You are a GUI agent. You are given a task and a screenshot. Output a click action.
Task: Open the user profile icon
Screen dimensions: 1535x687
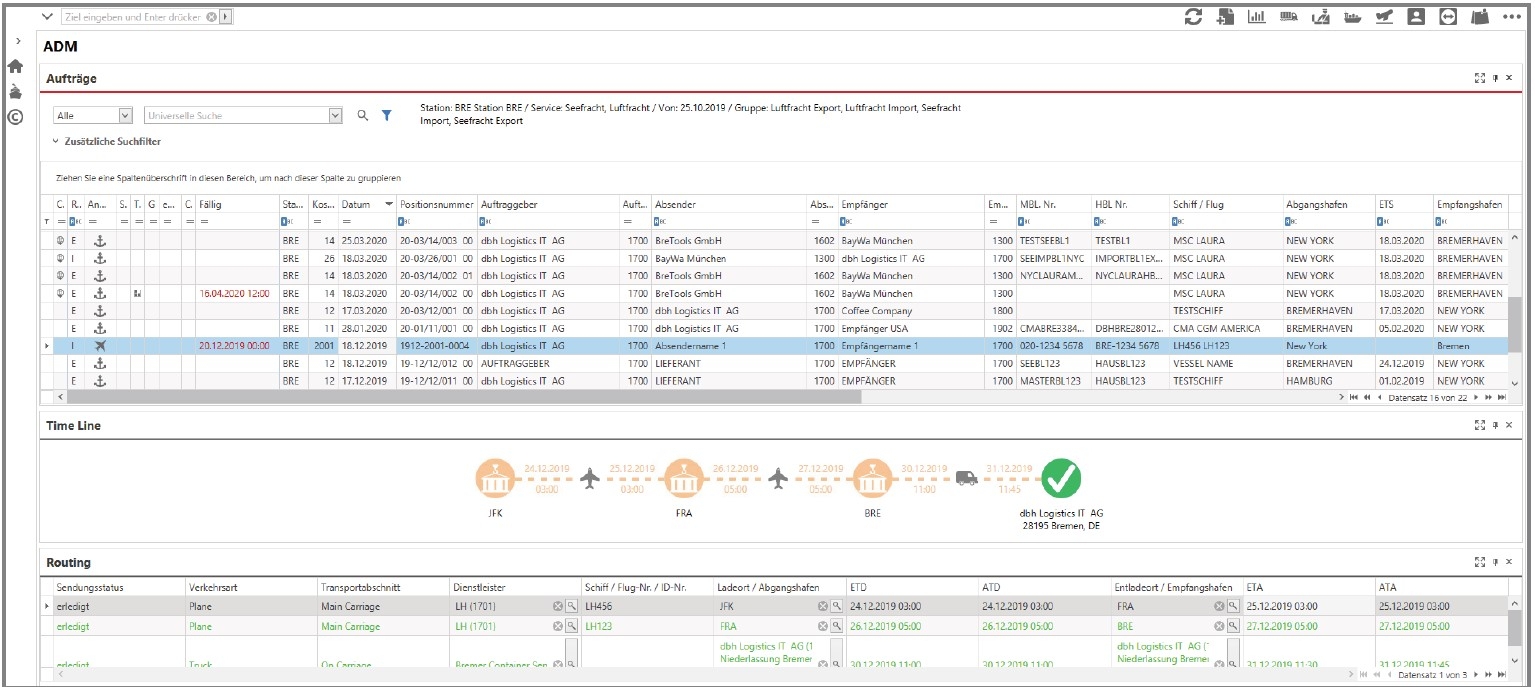click(1416, 17)
